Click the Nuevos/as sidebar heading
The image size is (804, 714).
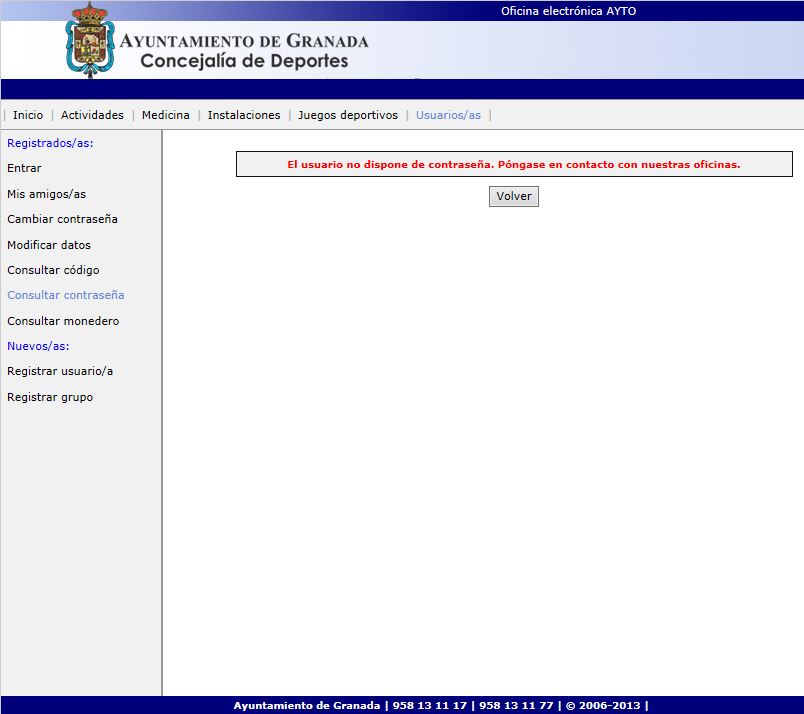[38, 346]
